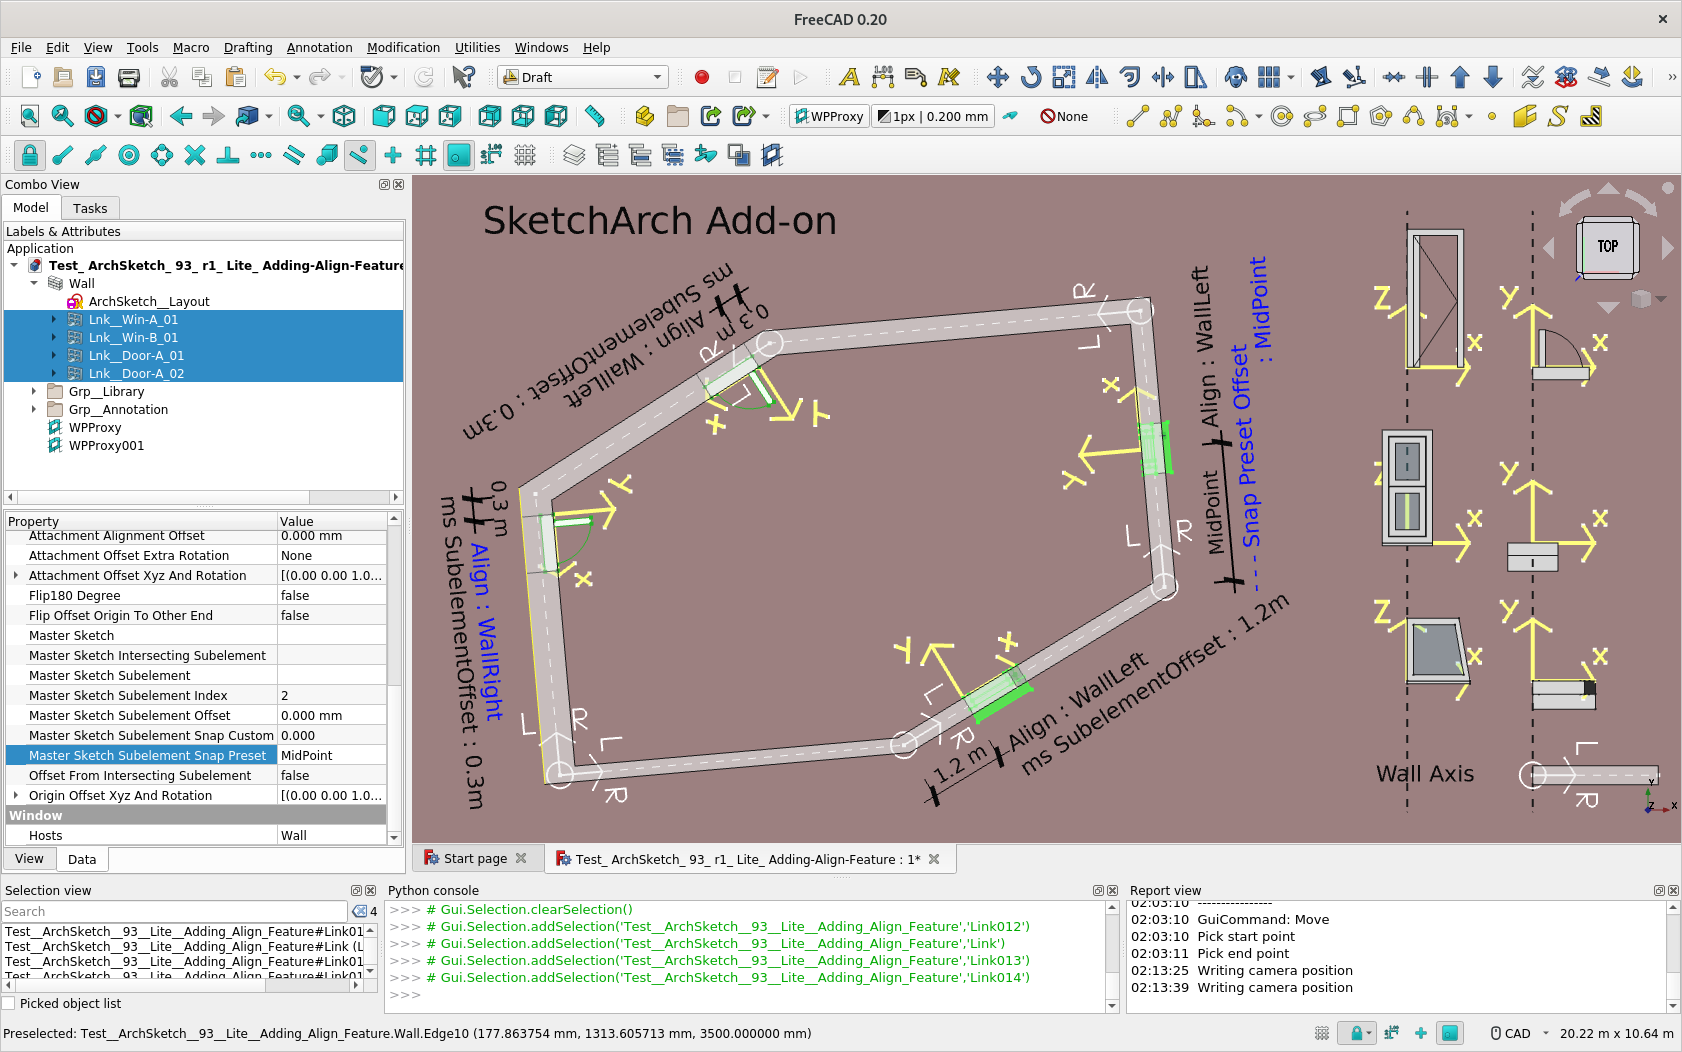The image size is (1682, 1052).
Task: Collapse the Wall tree node
Action: (34, 283)
